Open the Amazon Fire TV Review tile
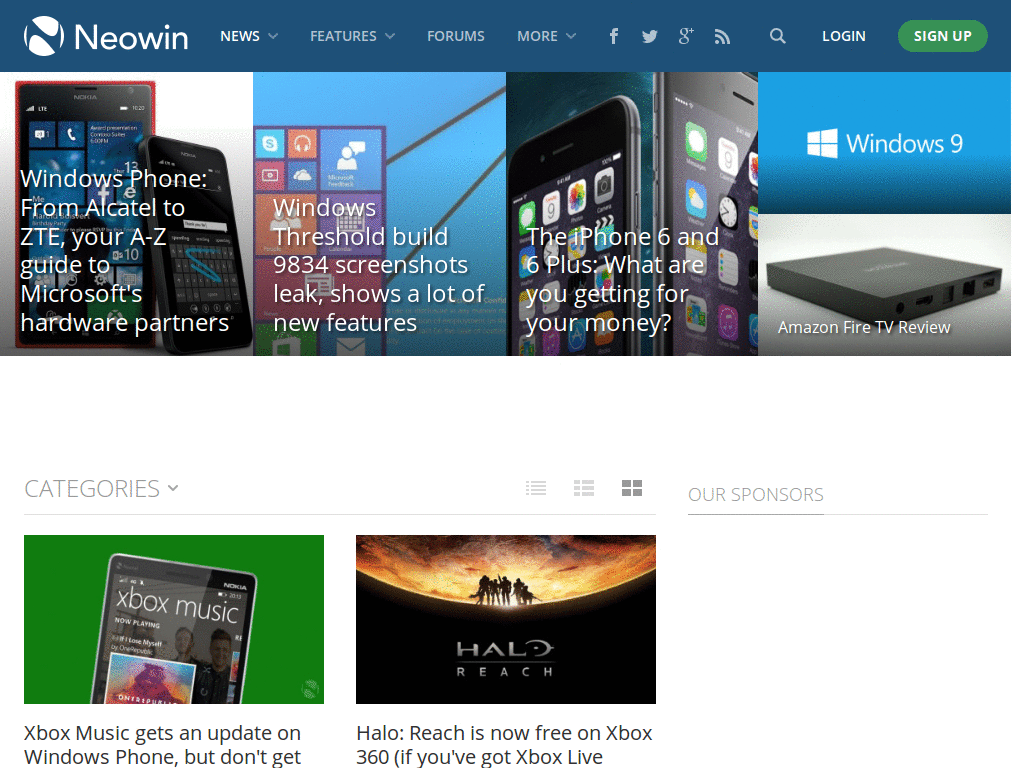The height and width of the screenshot is (768, 1024). pyautogui.click(x=884, y=285)
